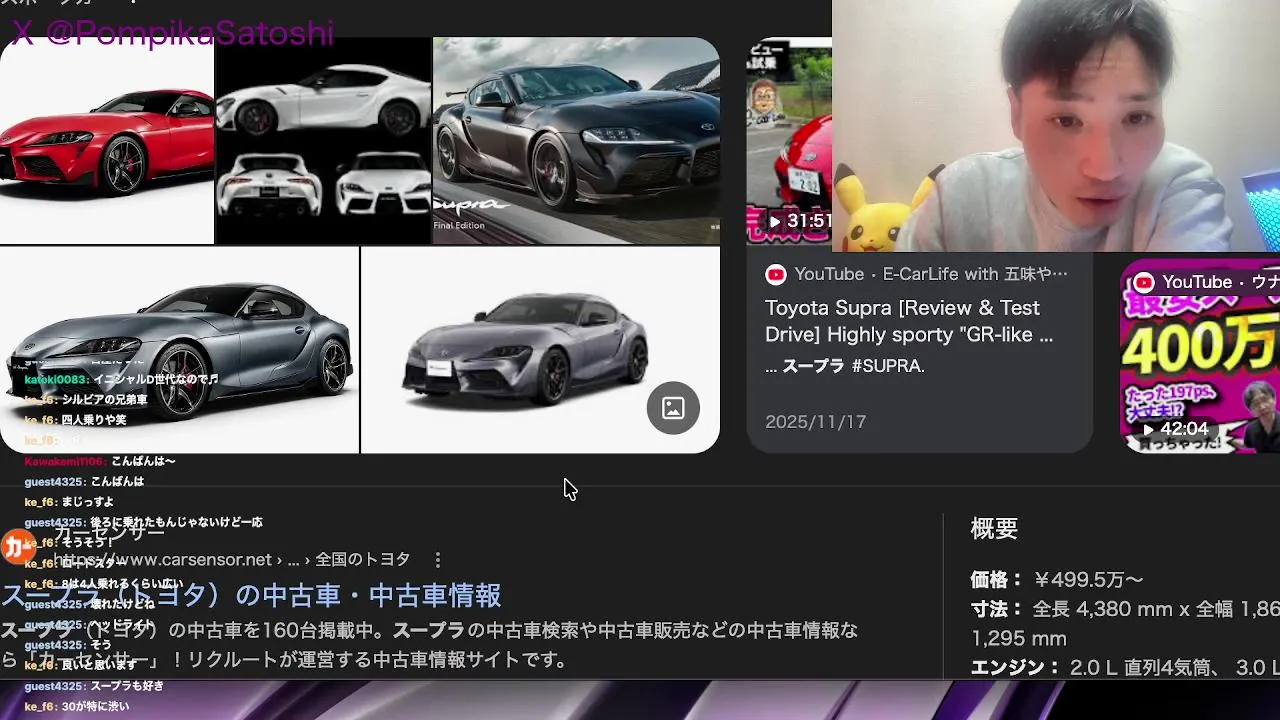
Task: Open 'Toyota Supra [Review & Test Drive]' video title
Action: click(x=909, y=321)
